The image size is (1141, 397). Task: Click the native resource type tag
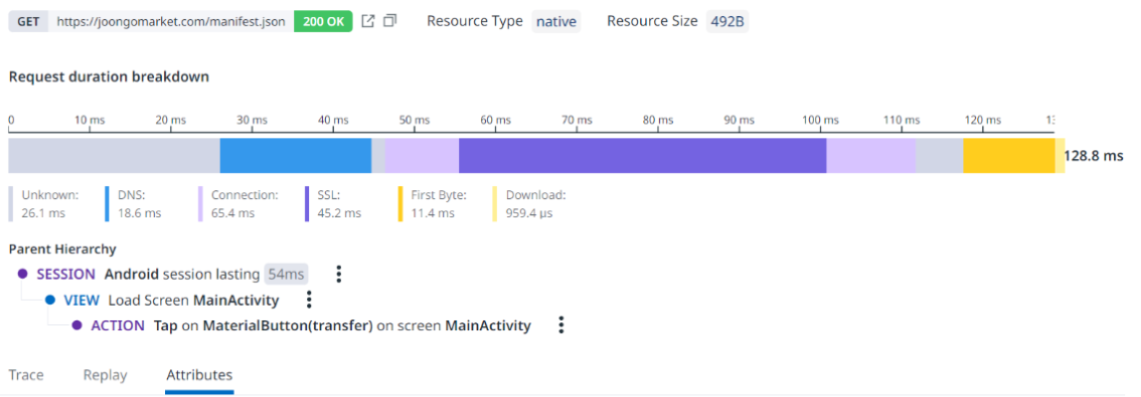pyautogui.click(x=556, y=22)
